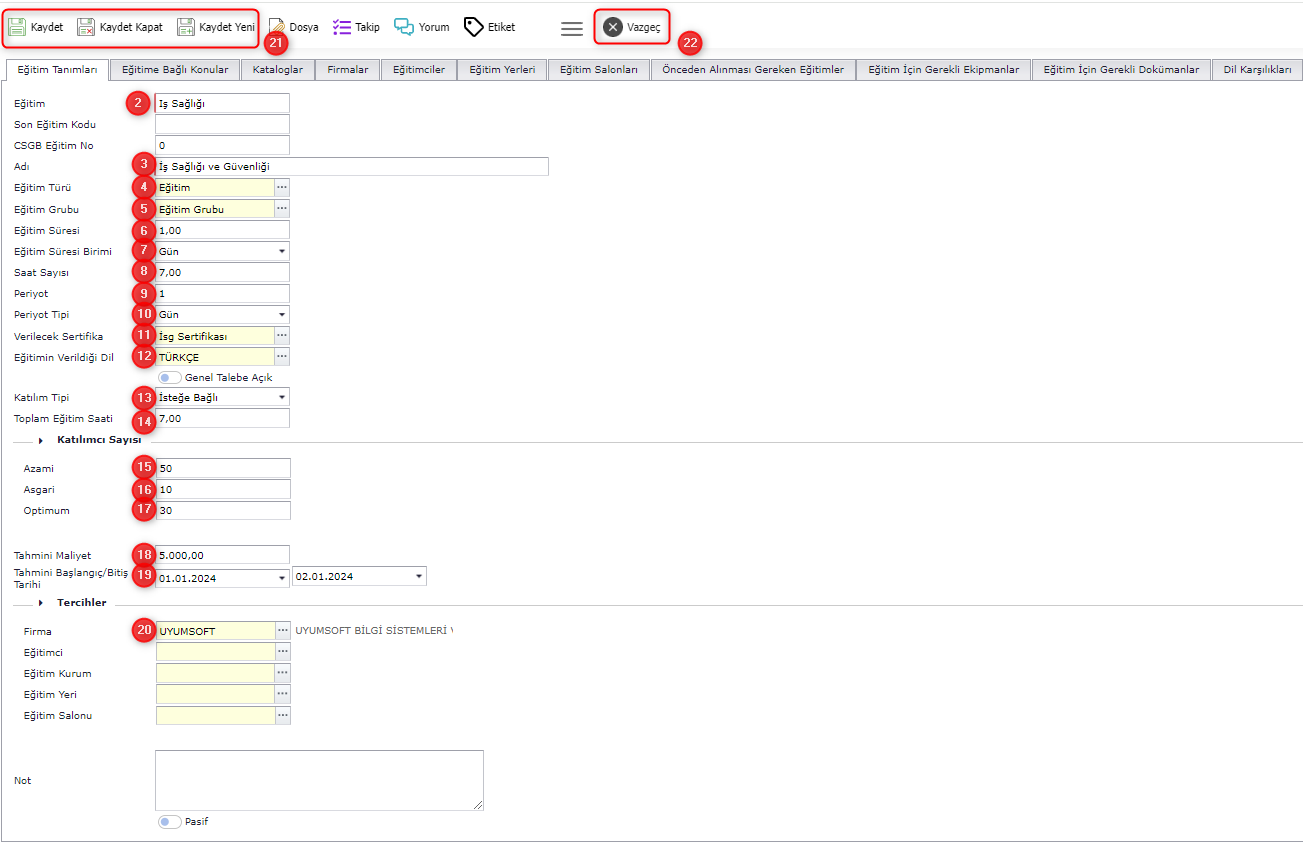Open the Takip tracking tool

click(356, 27)
